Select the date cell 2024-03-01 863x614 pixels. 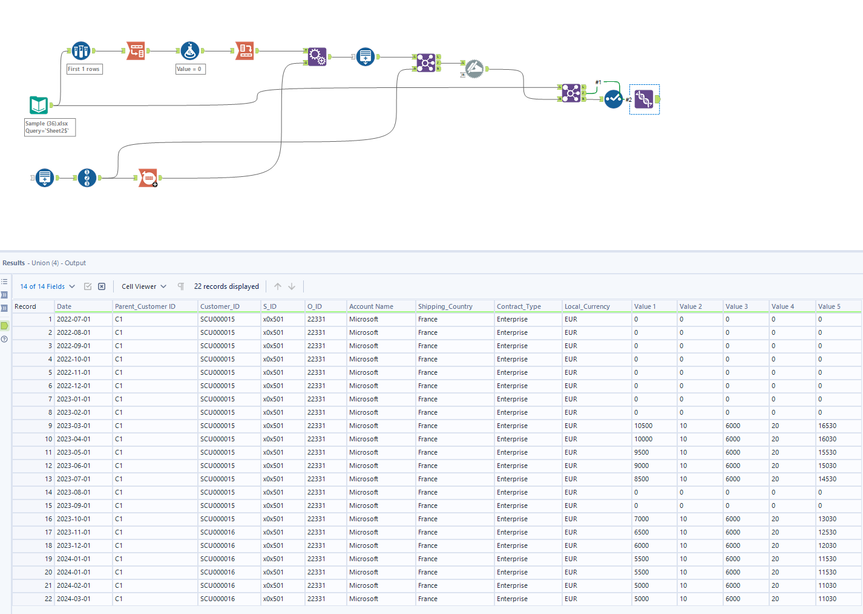84,599
